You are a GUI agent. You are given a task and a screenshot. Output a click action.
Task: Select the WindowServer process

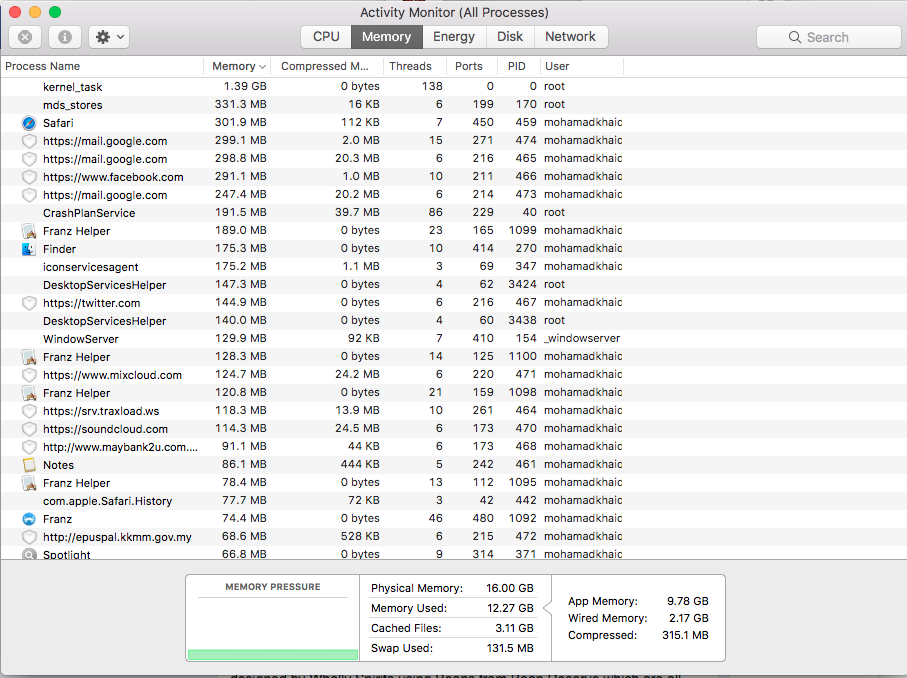(80, 338)
